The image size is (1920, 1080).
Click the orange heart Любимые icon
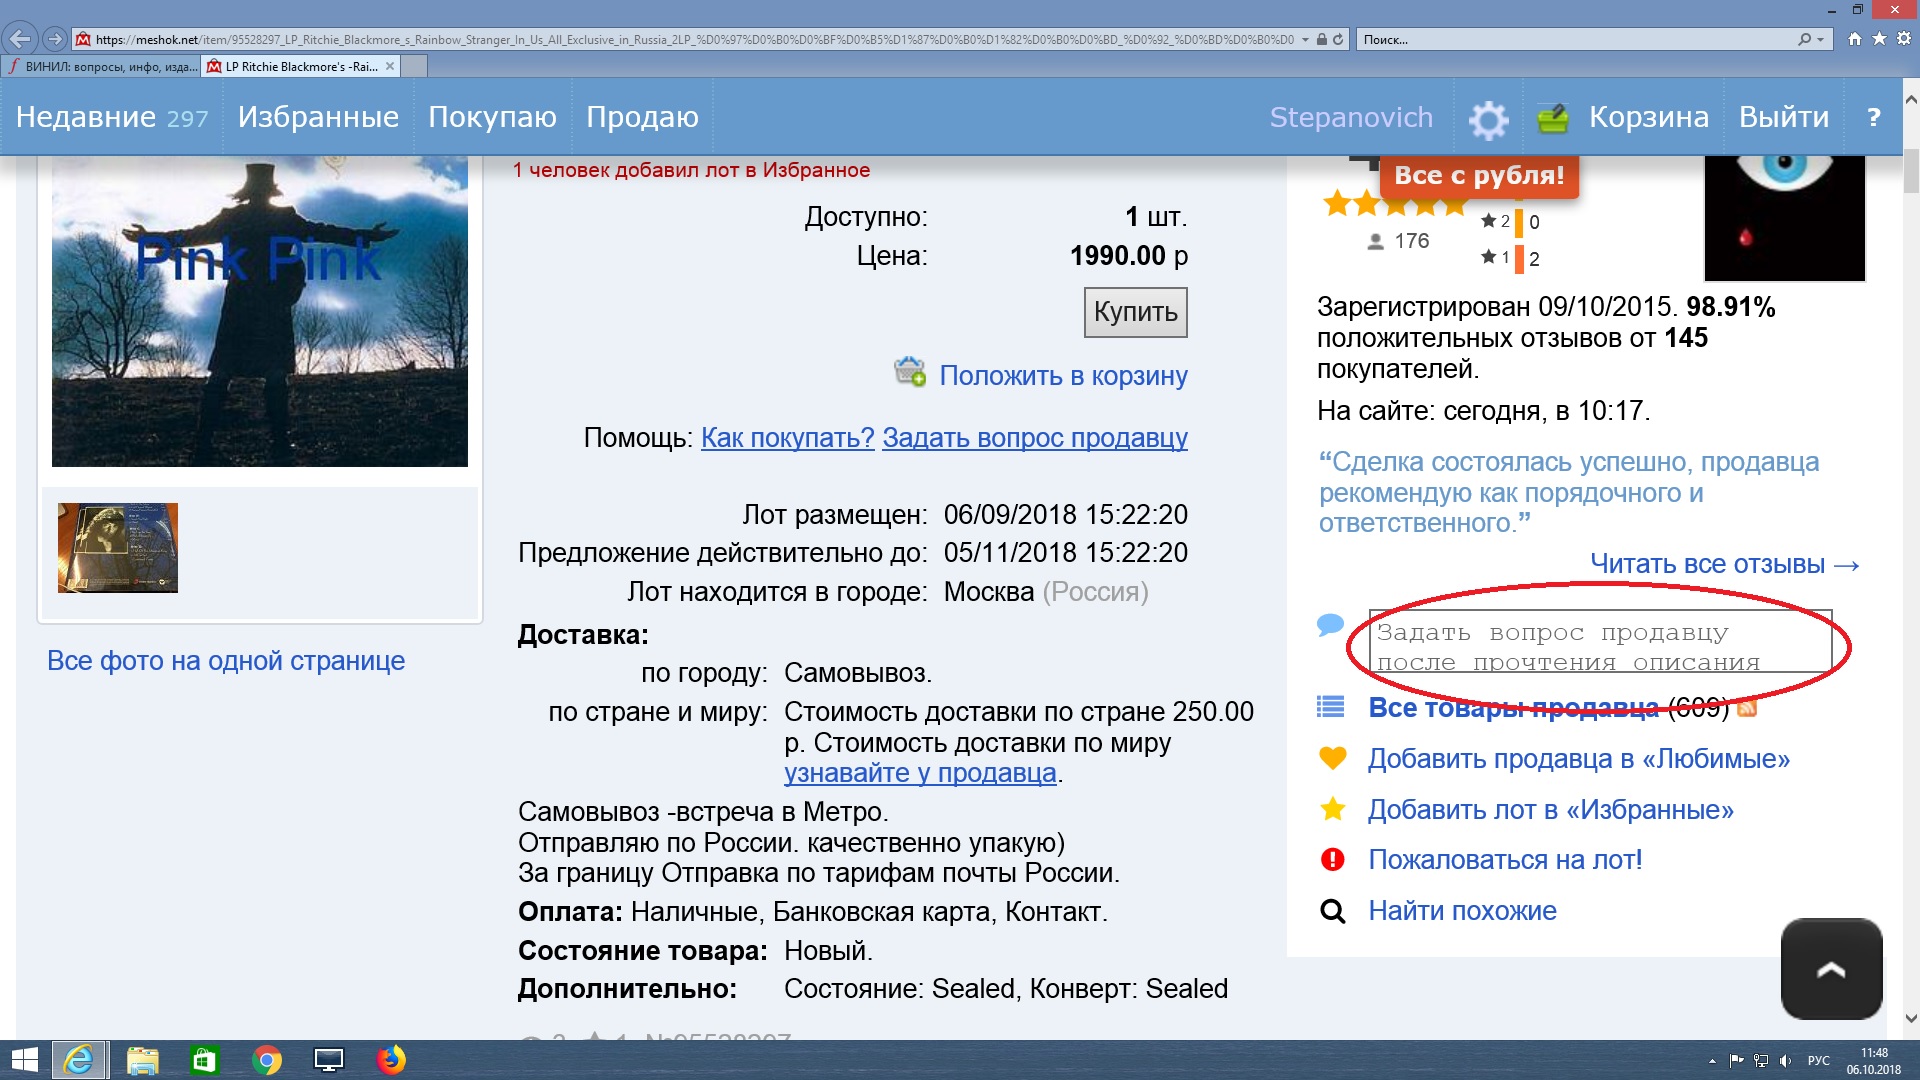click(x=1332, y=758)
